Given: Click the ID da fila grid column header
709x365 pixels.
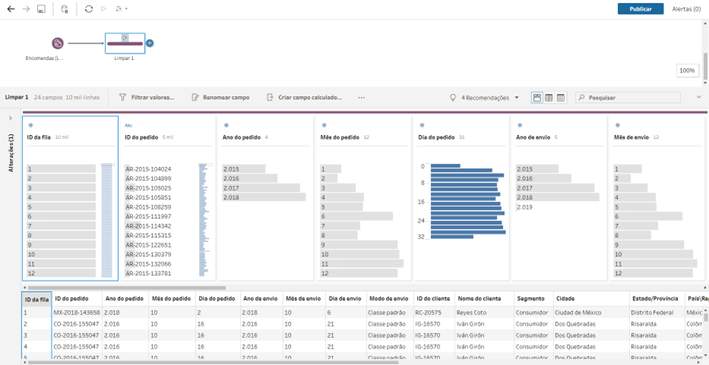Looking at the screenshot, I should pos(37,299).
